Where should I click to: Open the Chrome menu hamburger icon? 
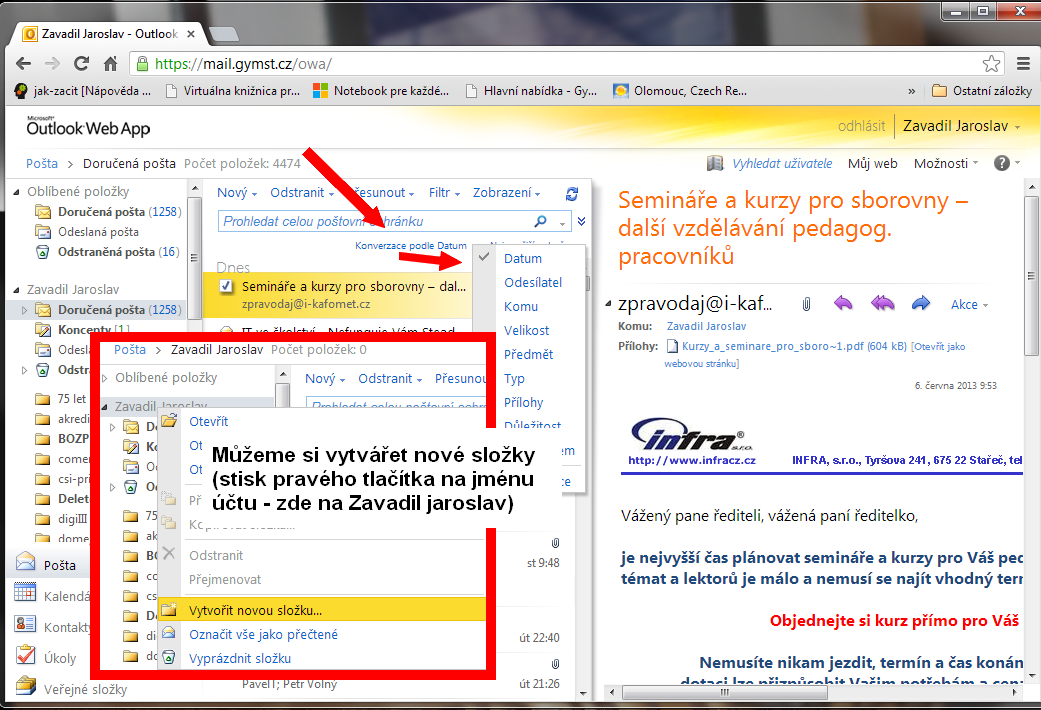point(1024,64)
